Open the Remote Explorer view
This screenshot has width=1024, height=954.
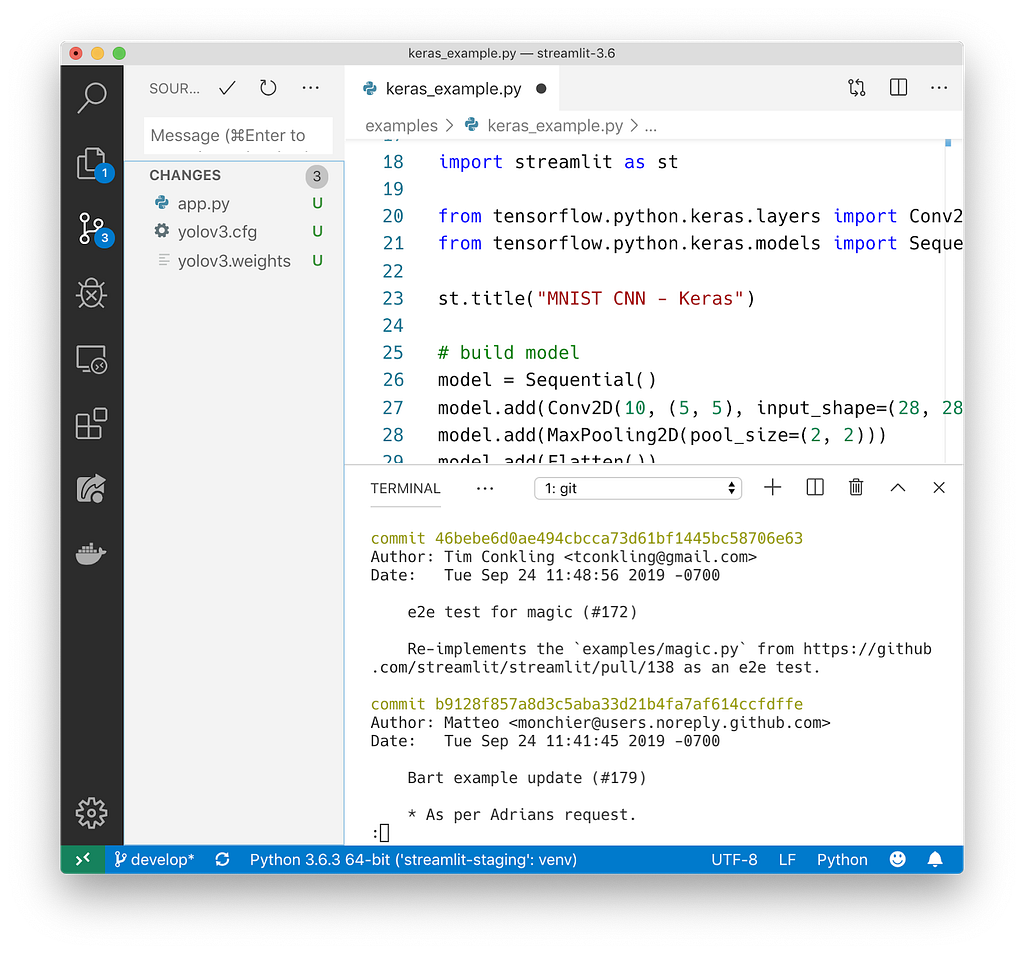(91, 359)
